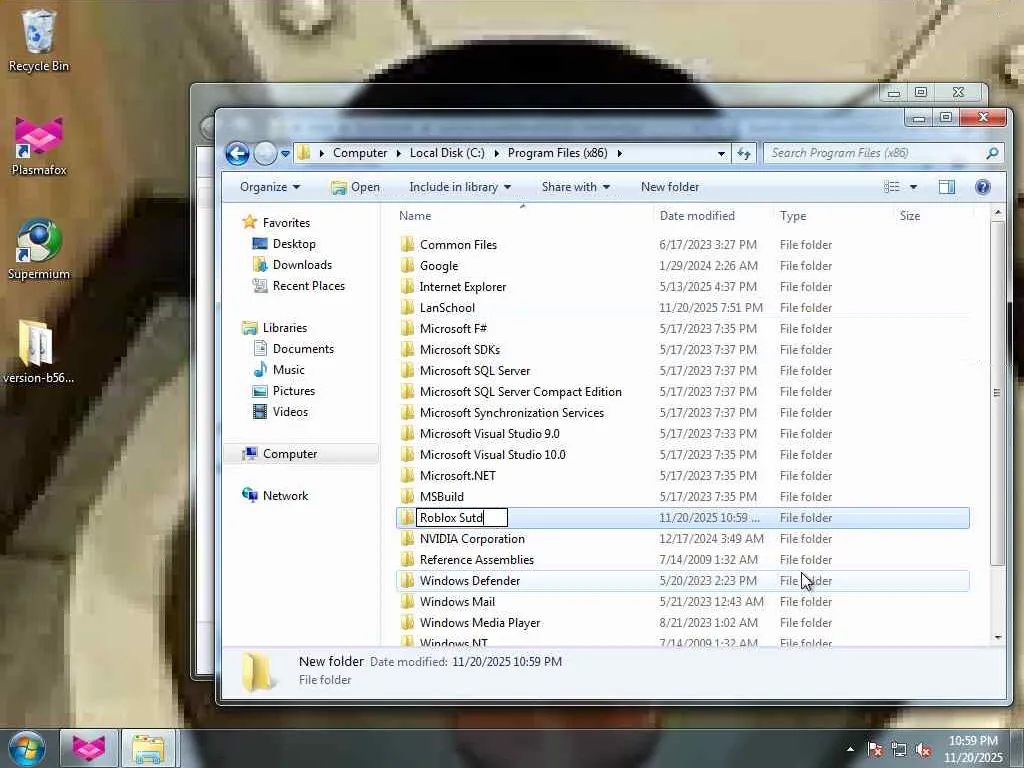Open the Share with dropdown

(x=575, y=187)
